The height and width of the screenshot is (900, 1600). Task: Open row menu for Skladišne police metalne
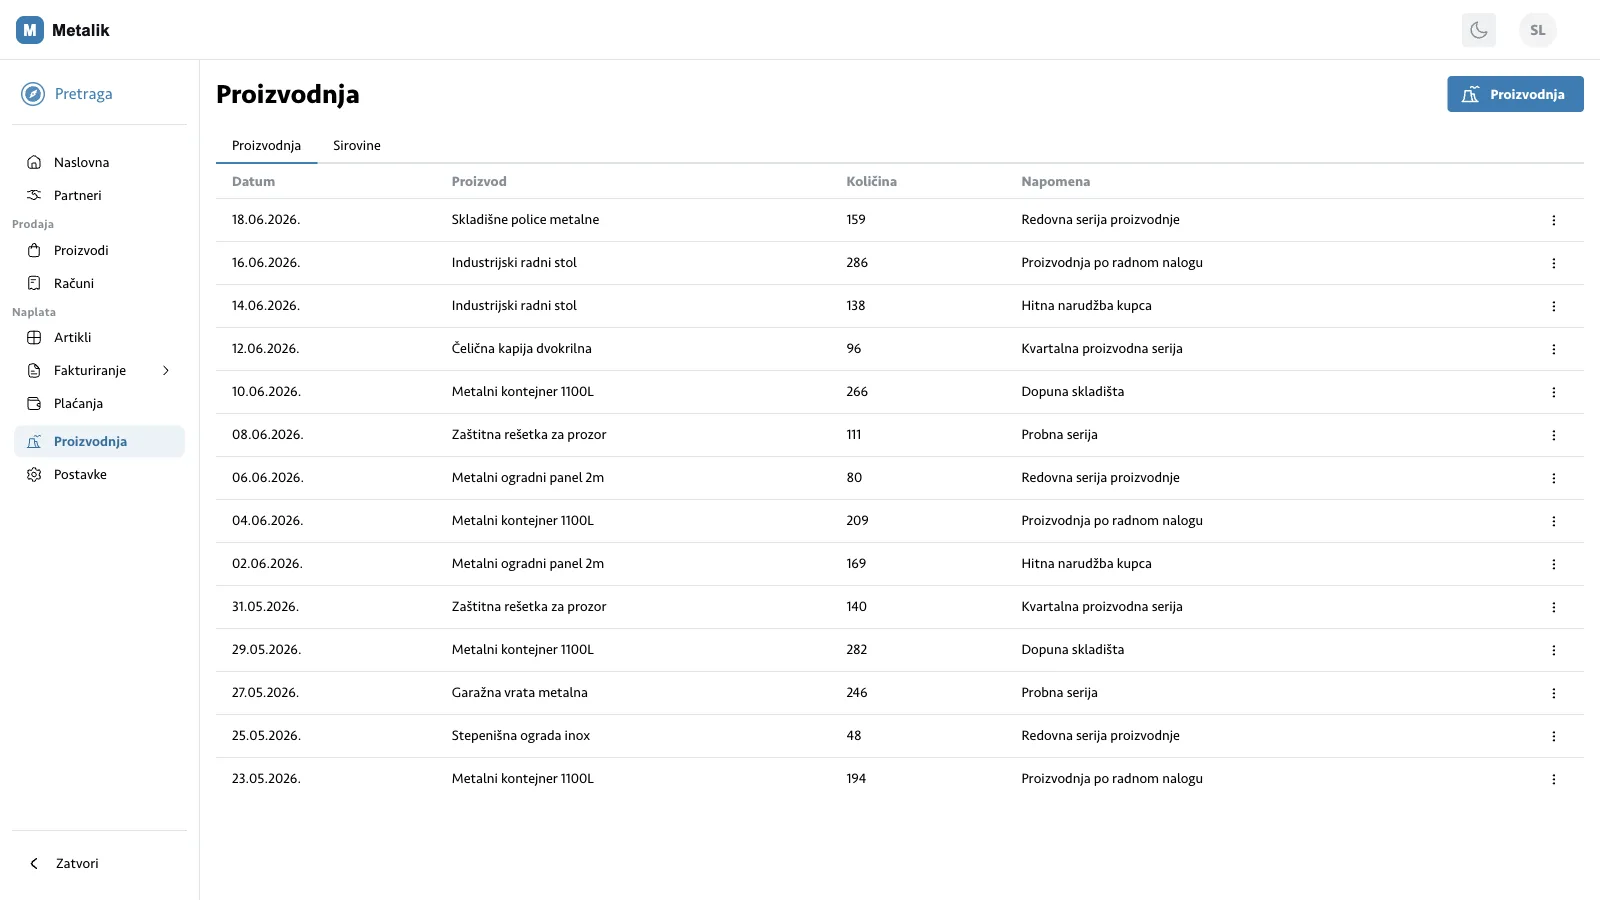(1553, 220)
